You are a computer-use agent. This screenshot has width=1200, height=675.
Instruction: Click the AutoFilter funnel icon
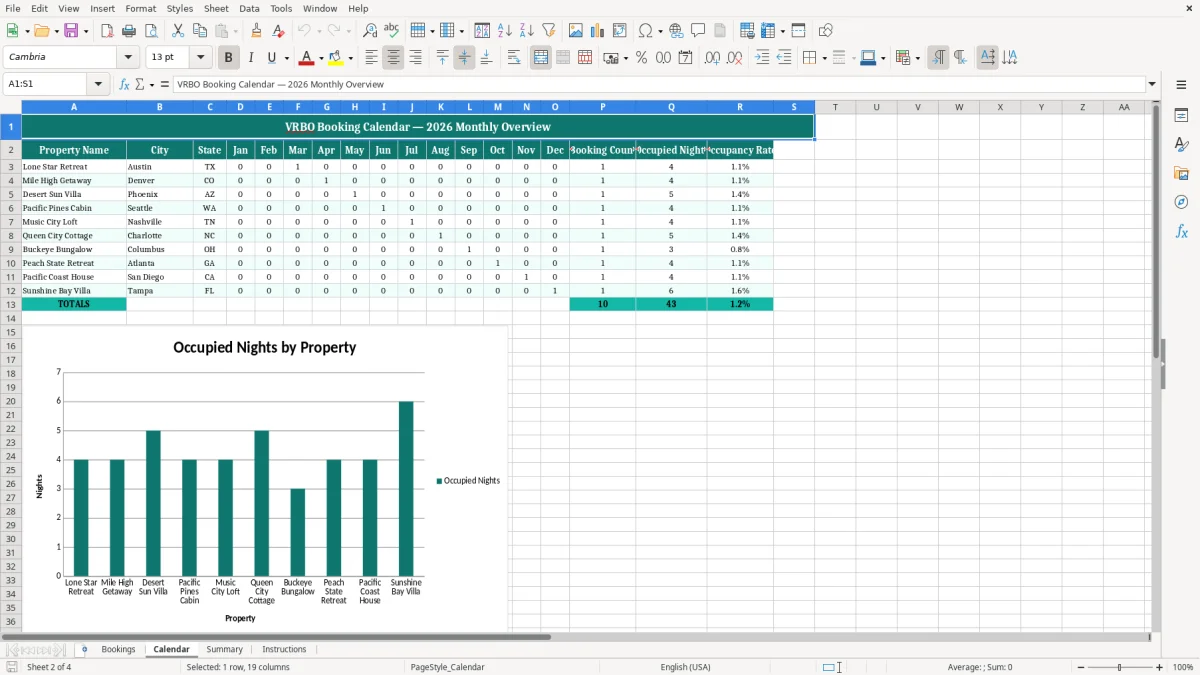click(548, 31)
